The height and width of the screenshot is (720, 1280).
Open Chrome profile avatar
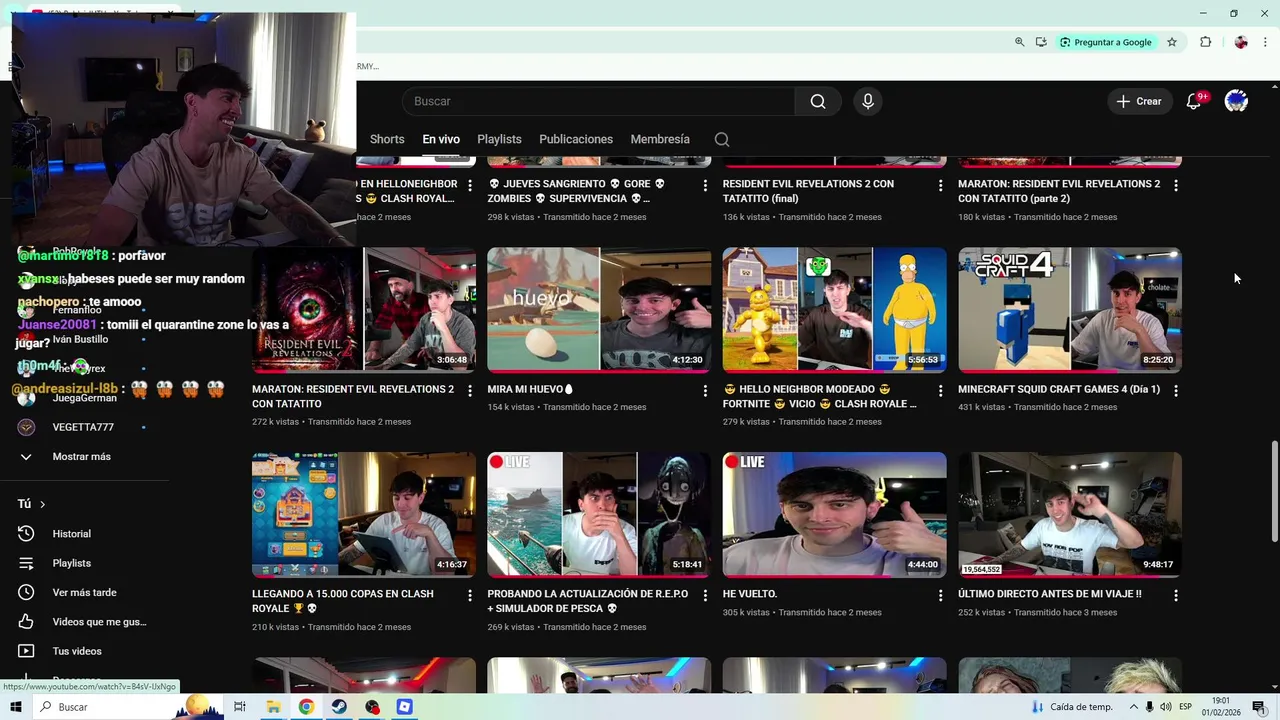point(1241,42)
